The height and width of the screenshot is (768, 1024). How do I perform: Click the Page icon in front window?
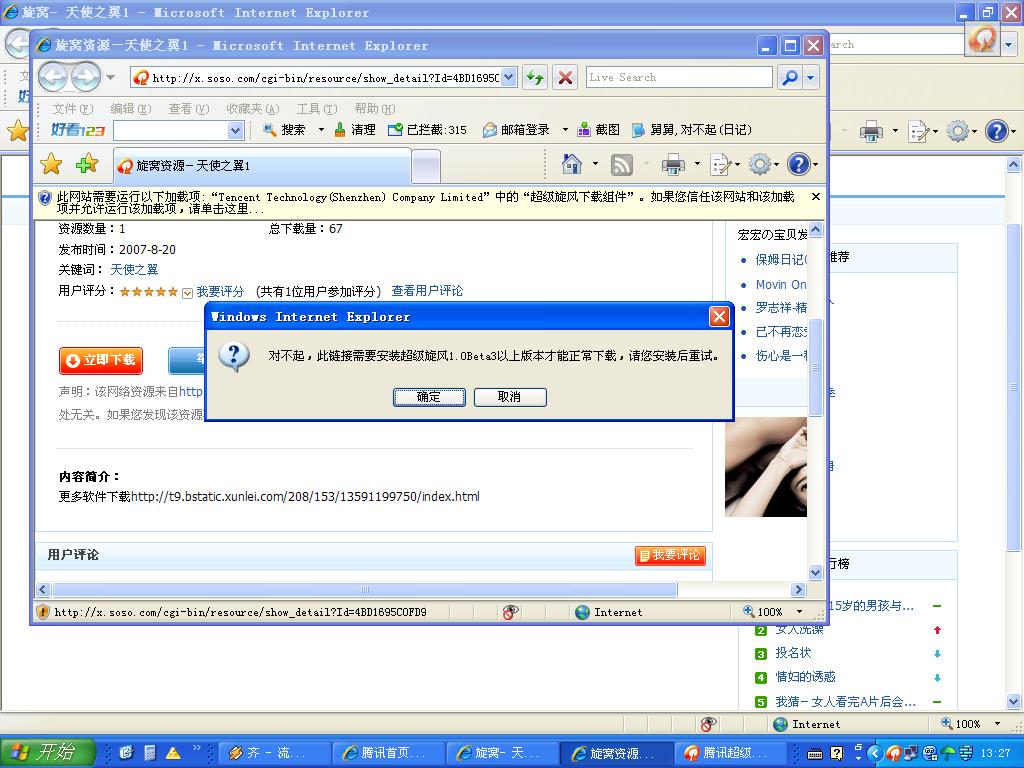720,165
